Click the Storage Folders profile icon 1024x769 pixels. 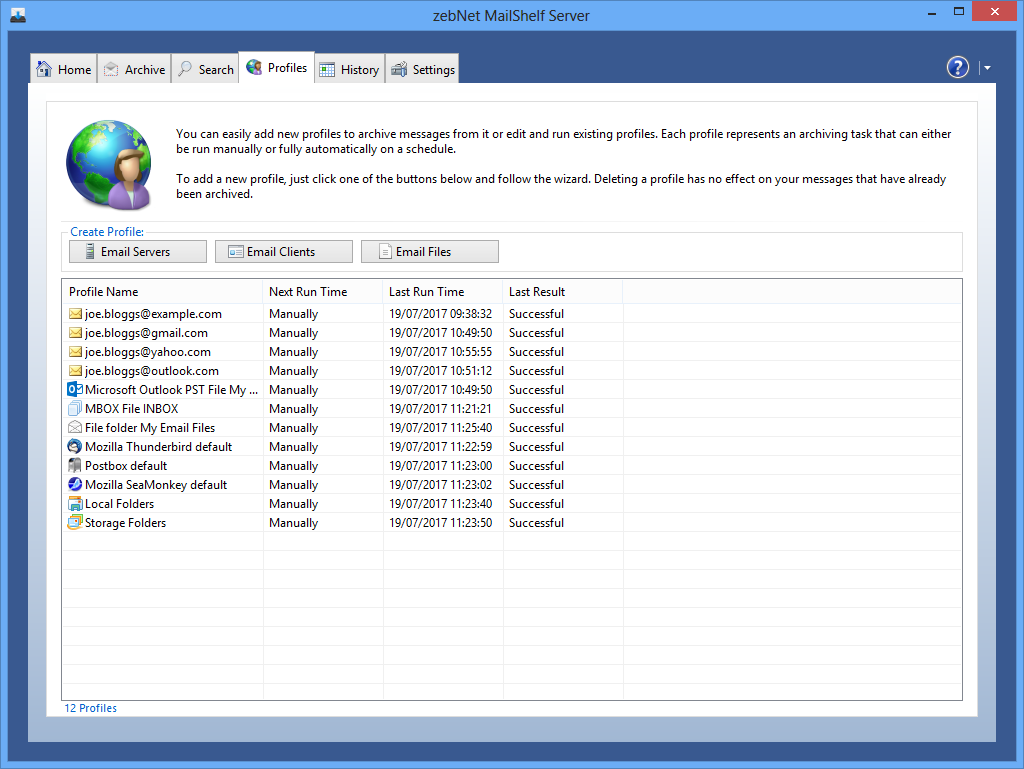[74, 523]
